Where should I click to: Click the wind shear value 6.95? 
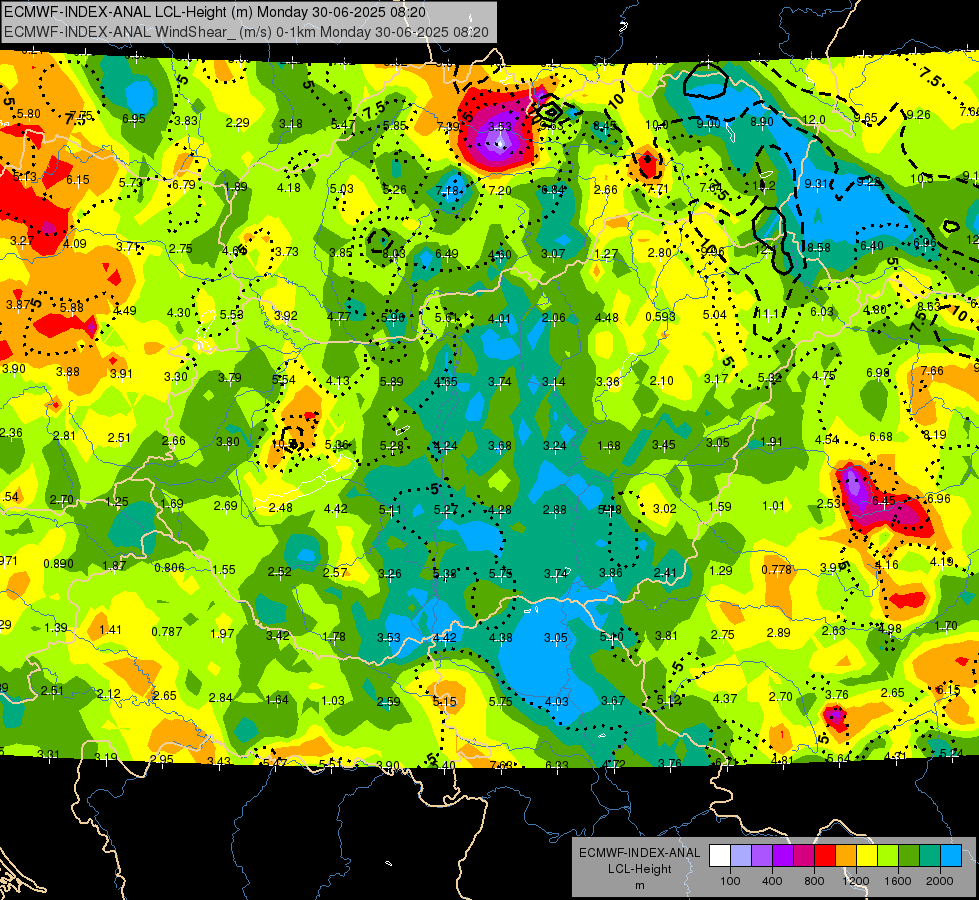pyautogui.click(x=134, y=119)
